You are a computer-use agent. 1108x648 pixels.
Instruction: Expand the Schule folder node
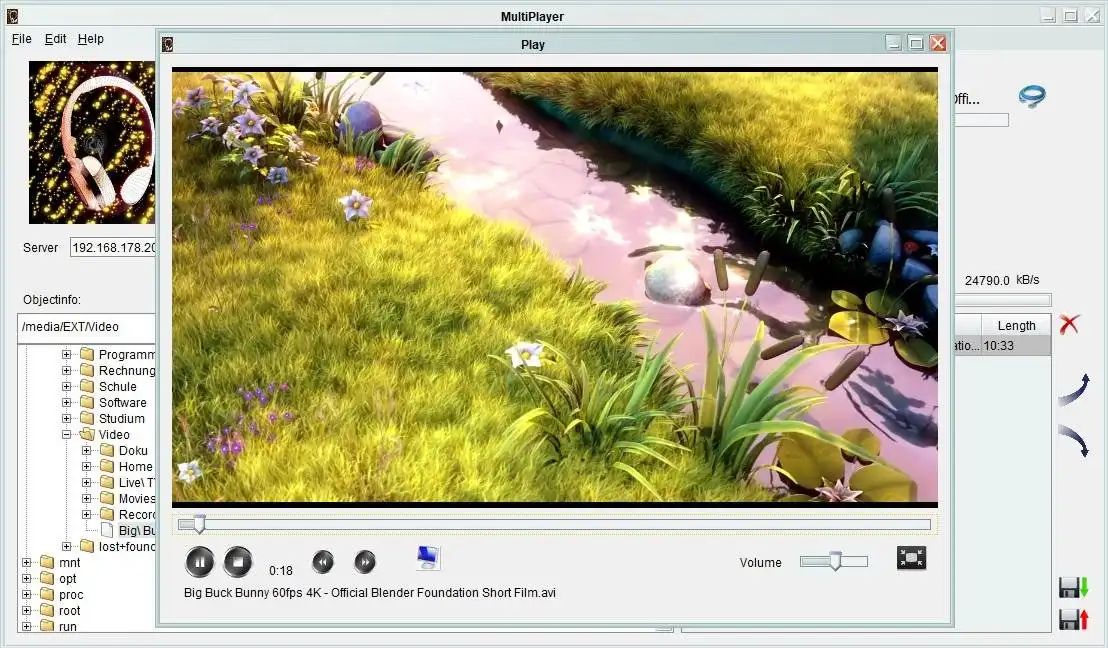tap(66, 387)
